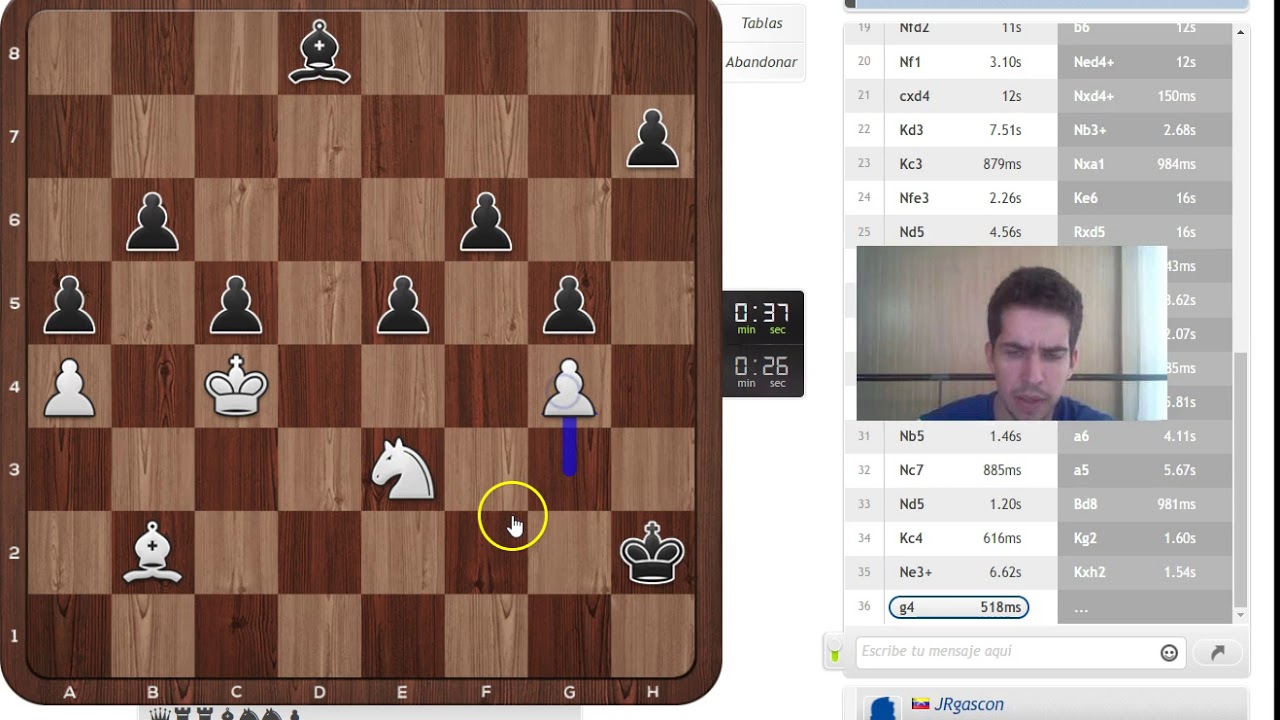1280x720 pixels.
Task: Select Black's move 31 a6
Action: [1143, 436]
